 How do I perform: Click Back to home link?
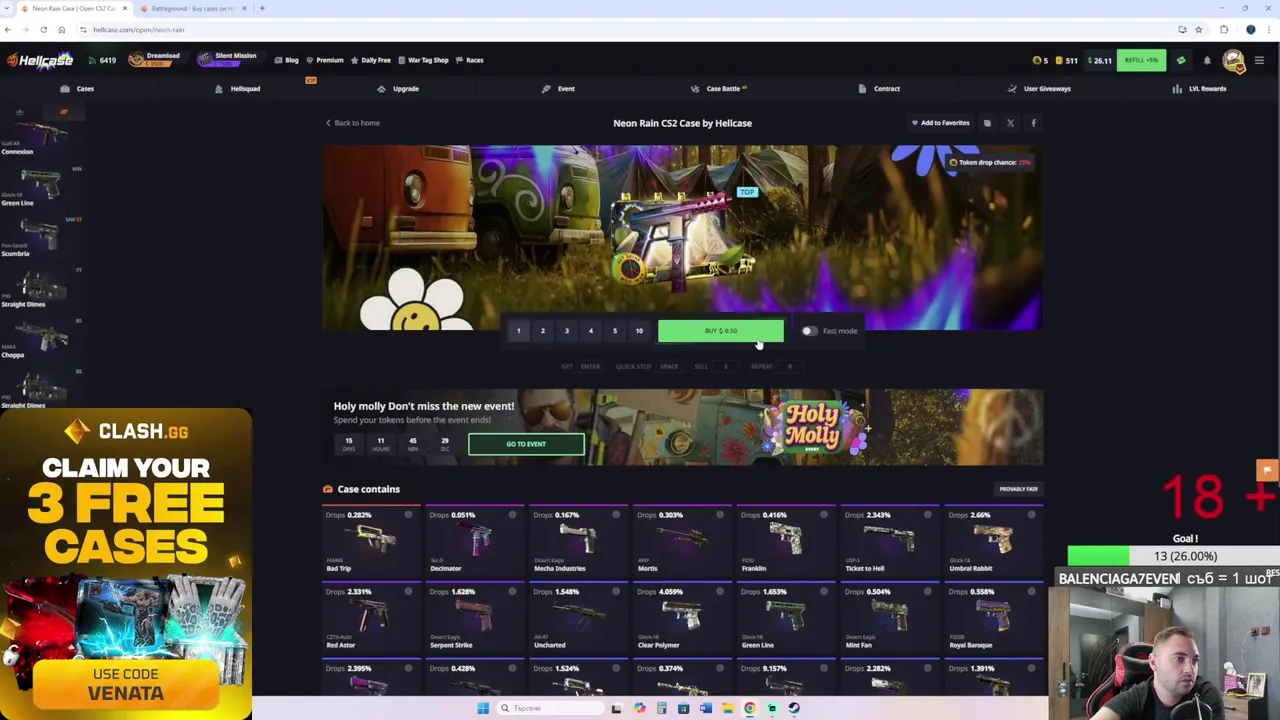pyautogui.click(x=352, y=123)
